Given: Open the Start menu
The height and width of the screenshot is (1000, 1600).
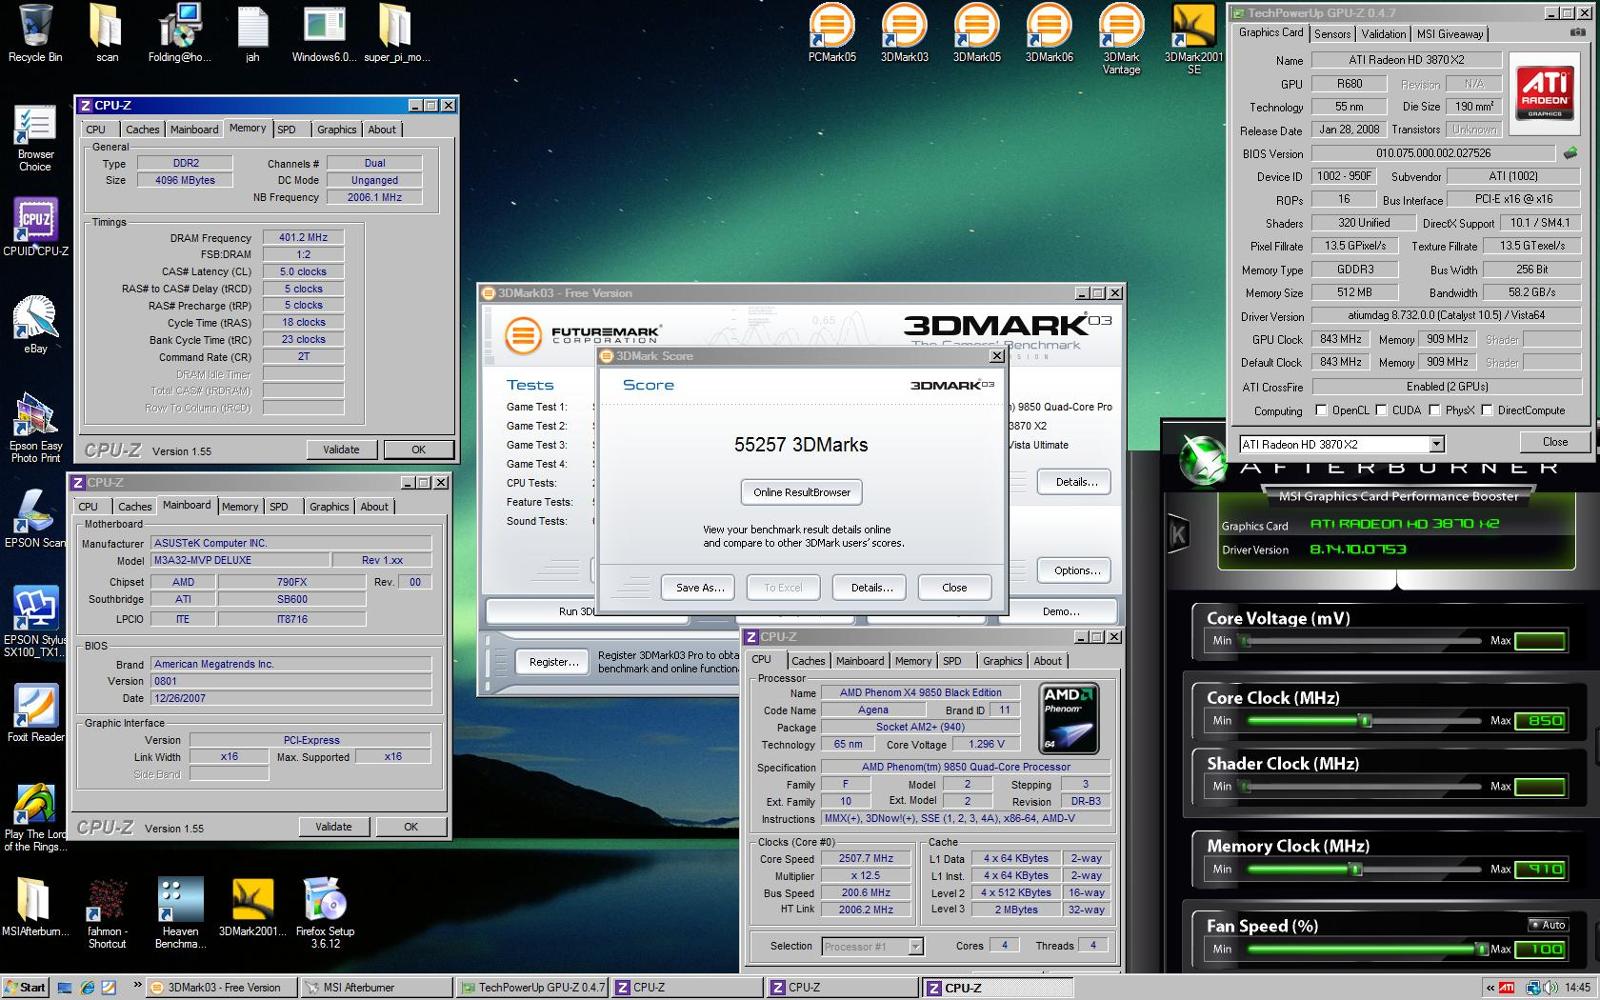Looking at the screenshot, I should click(x=25, y=987).
